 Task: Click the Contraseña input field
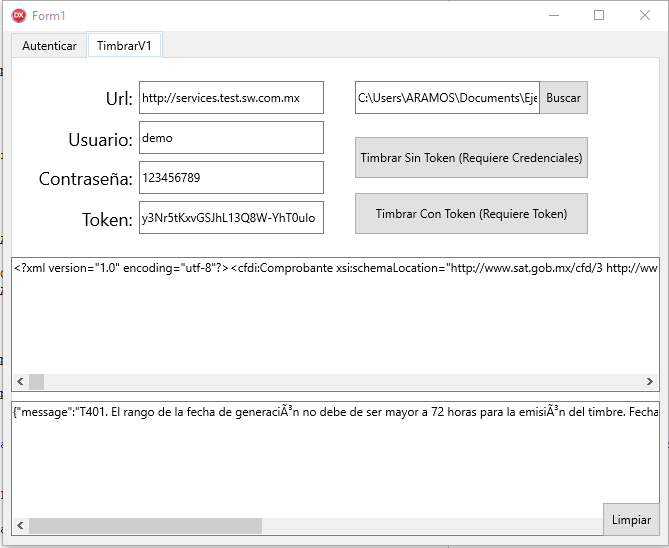point(231,178)
